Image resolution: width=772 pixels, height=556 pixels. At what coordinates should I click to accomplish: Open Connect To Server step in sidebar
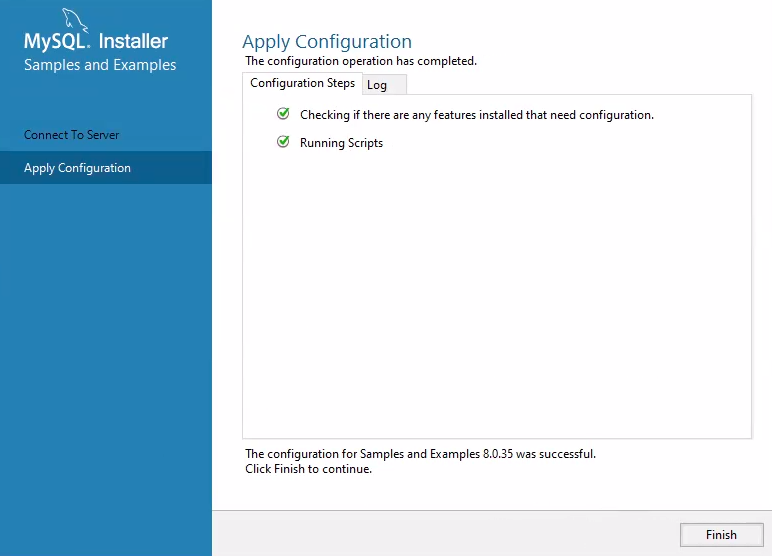(106, 135)
